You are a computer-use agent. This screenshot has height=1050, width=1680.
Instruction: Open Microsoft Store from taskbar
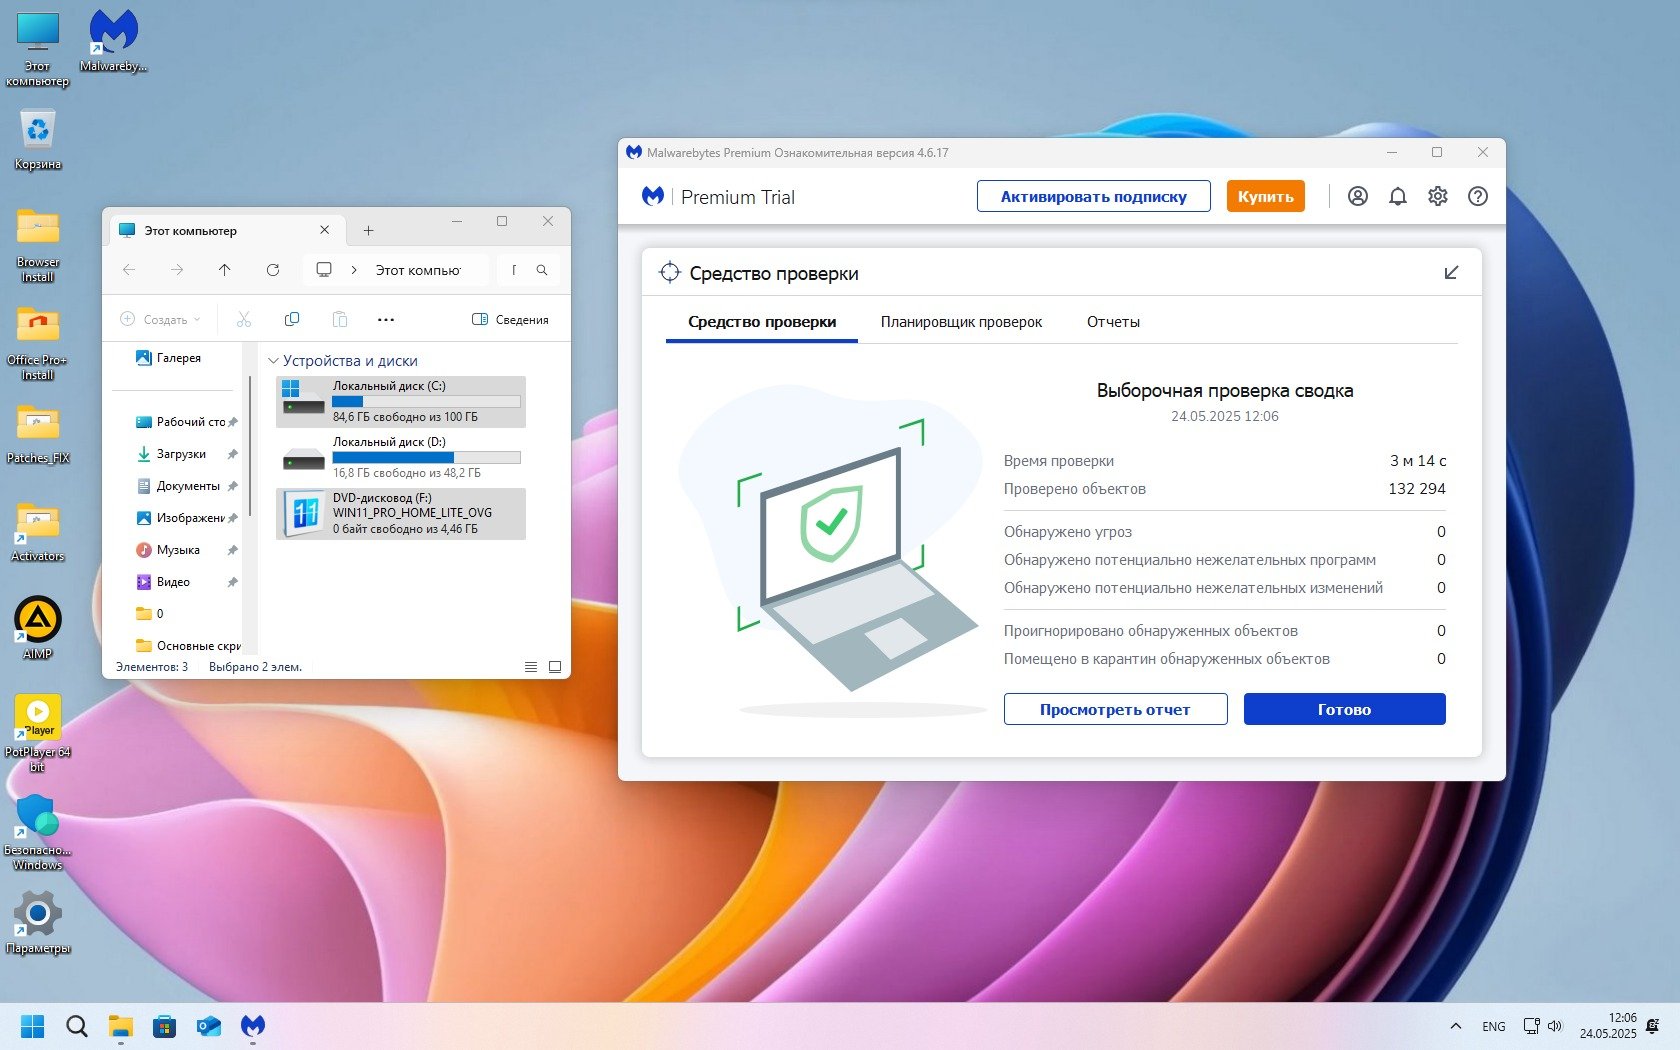click(x=165, y=1026)
